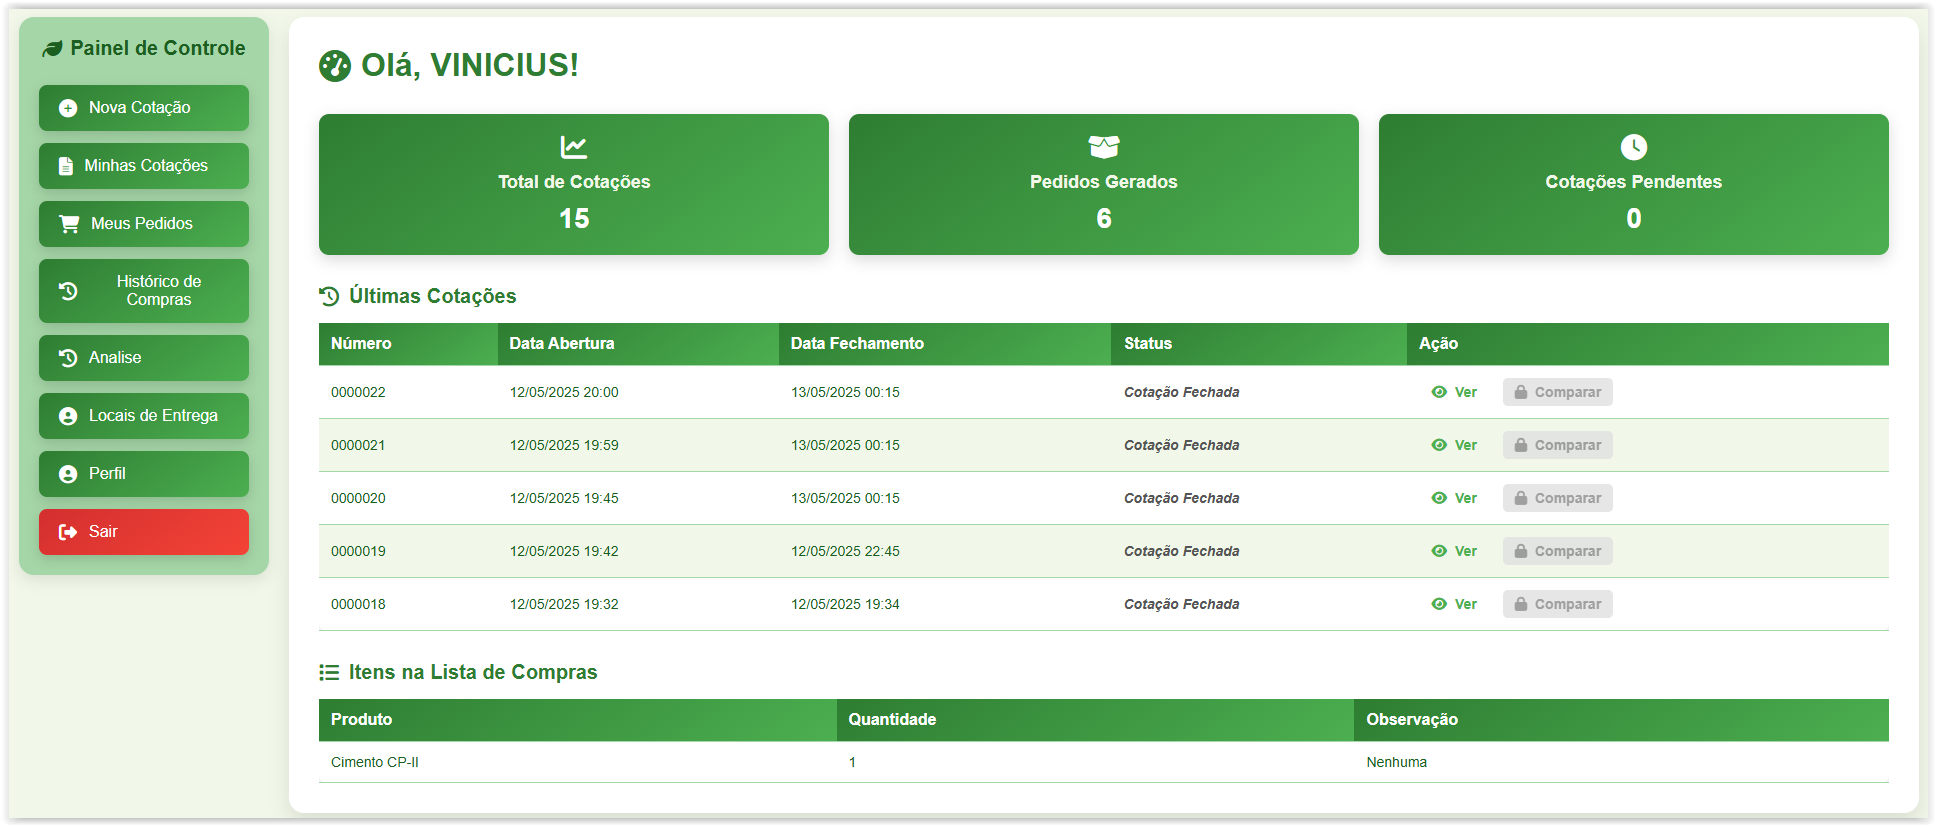
Task: Go to Minhas Cotações
Action: click(144, 166)
